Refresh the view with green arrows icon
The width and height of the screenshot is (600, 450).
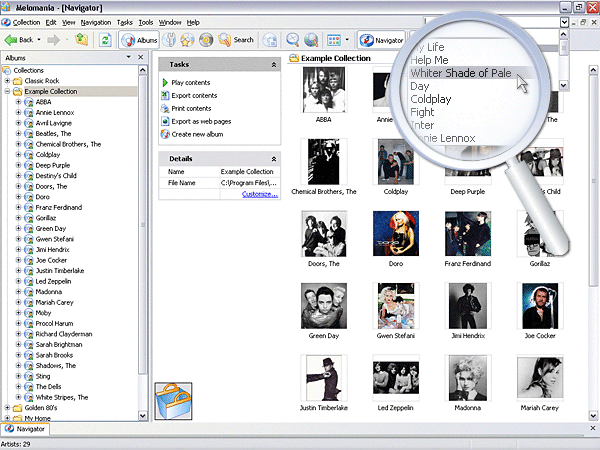point(105,40)
